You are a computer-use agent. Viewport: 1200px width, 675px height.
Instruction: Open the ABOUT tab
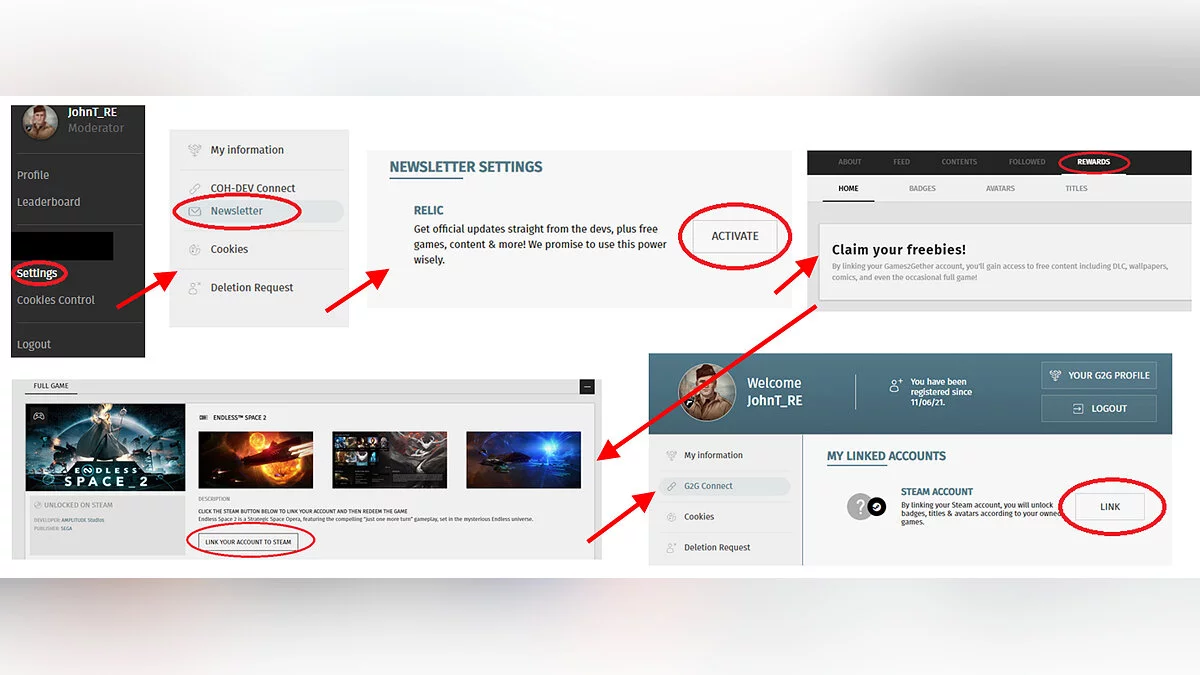point(850,162)
